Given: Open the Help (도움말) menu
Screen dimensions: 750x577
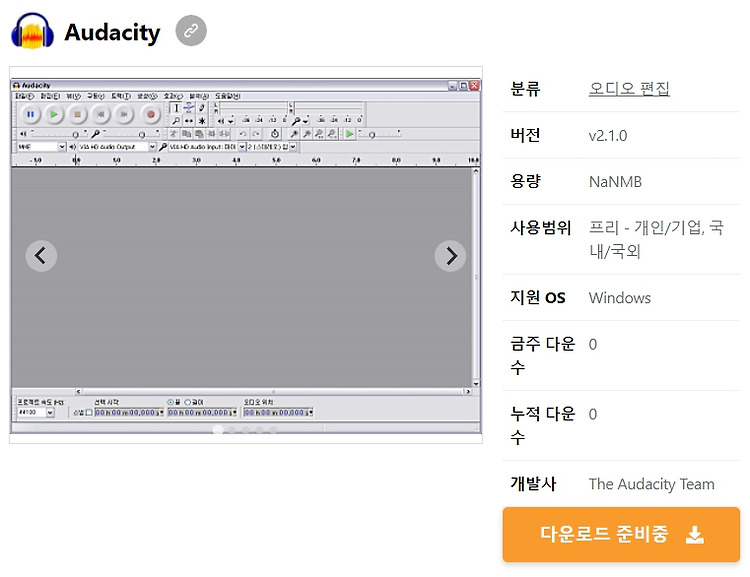Looking at the screenshot, I should (227, 96).
